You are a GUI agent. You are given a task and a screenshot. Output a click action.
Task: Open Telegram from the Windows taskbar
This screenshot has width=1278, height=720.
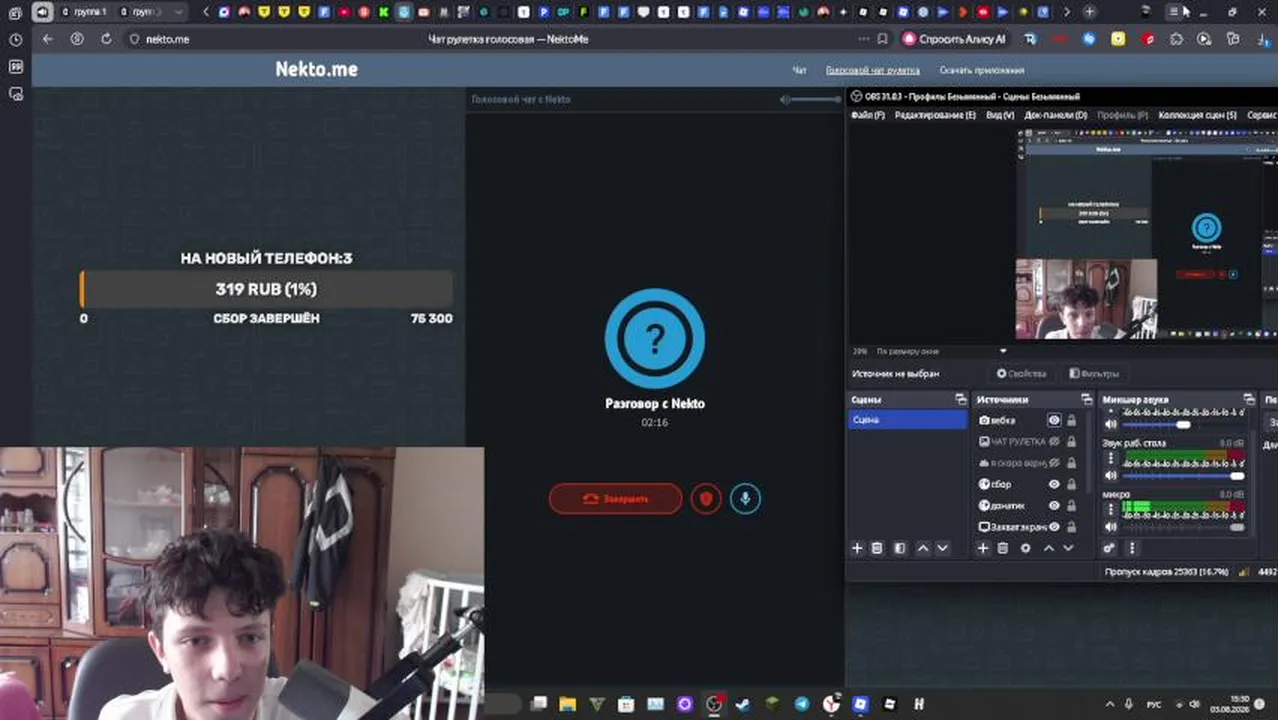pos(801,704)
